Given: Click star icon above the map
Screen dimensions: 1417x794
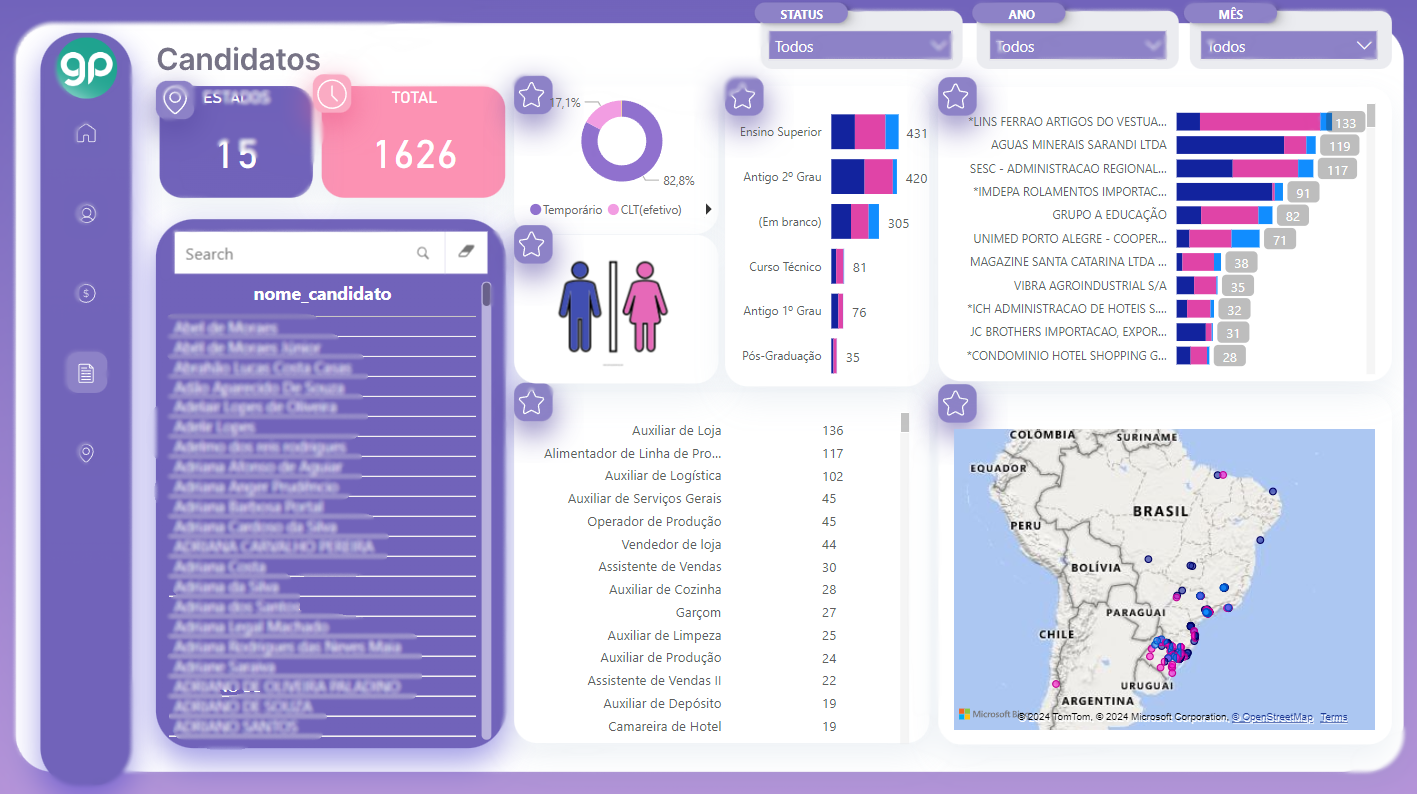Looking at the screenshot, I should coord(956,404).
